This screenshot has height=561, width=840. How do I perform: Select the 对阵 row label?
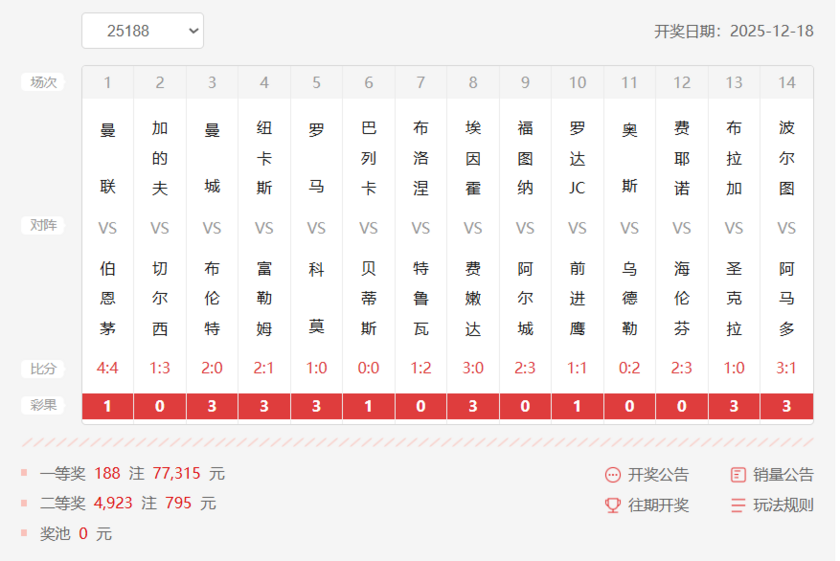tap(43, 226)
